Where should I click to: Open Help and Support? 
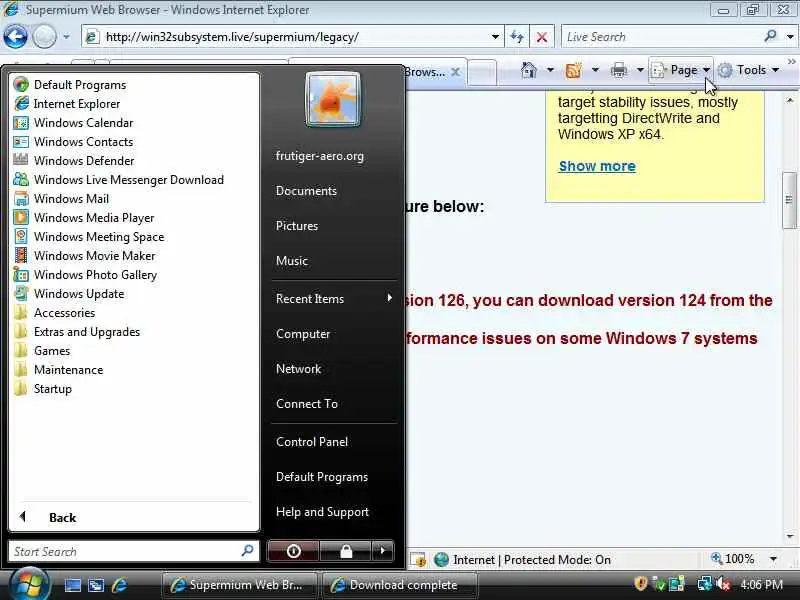click(x=322, y=512)
